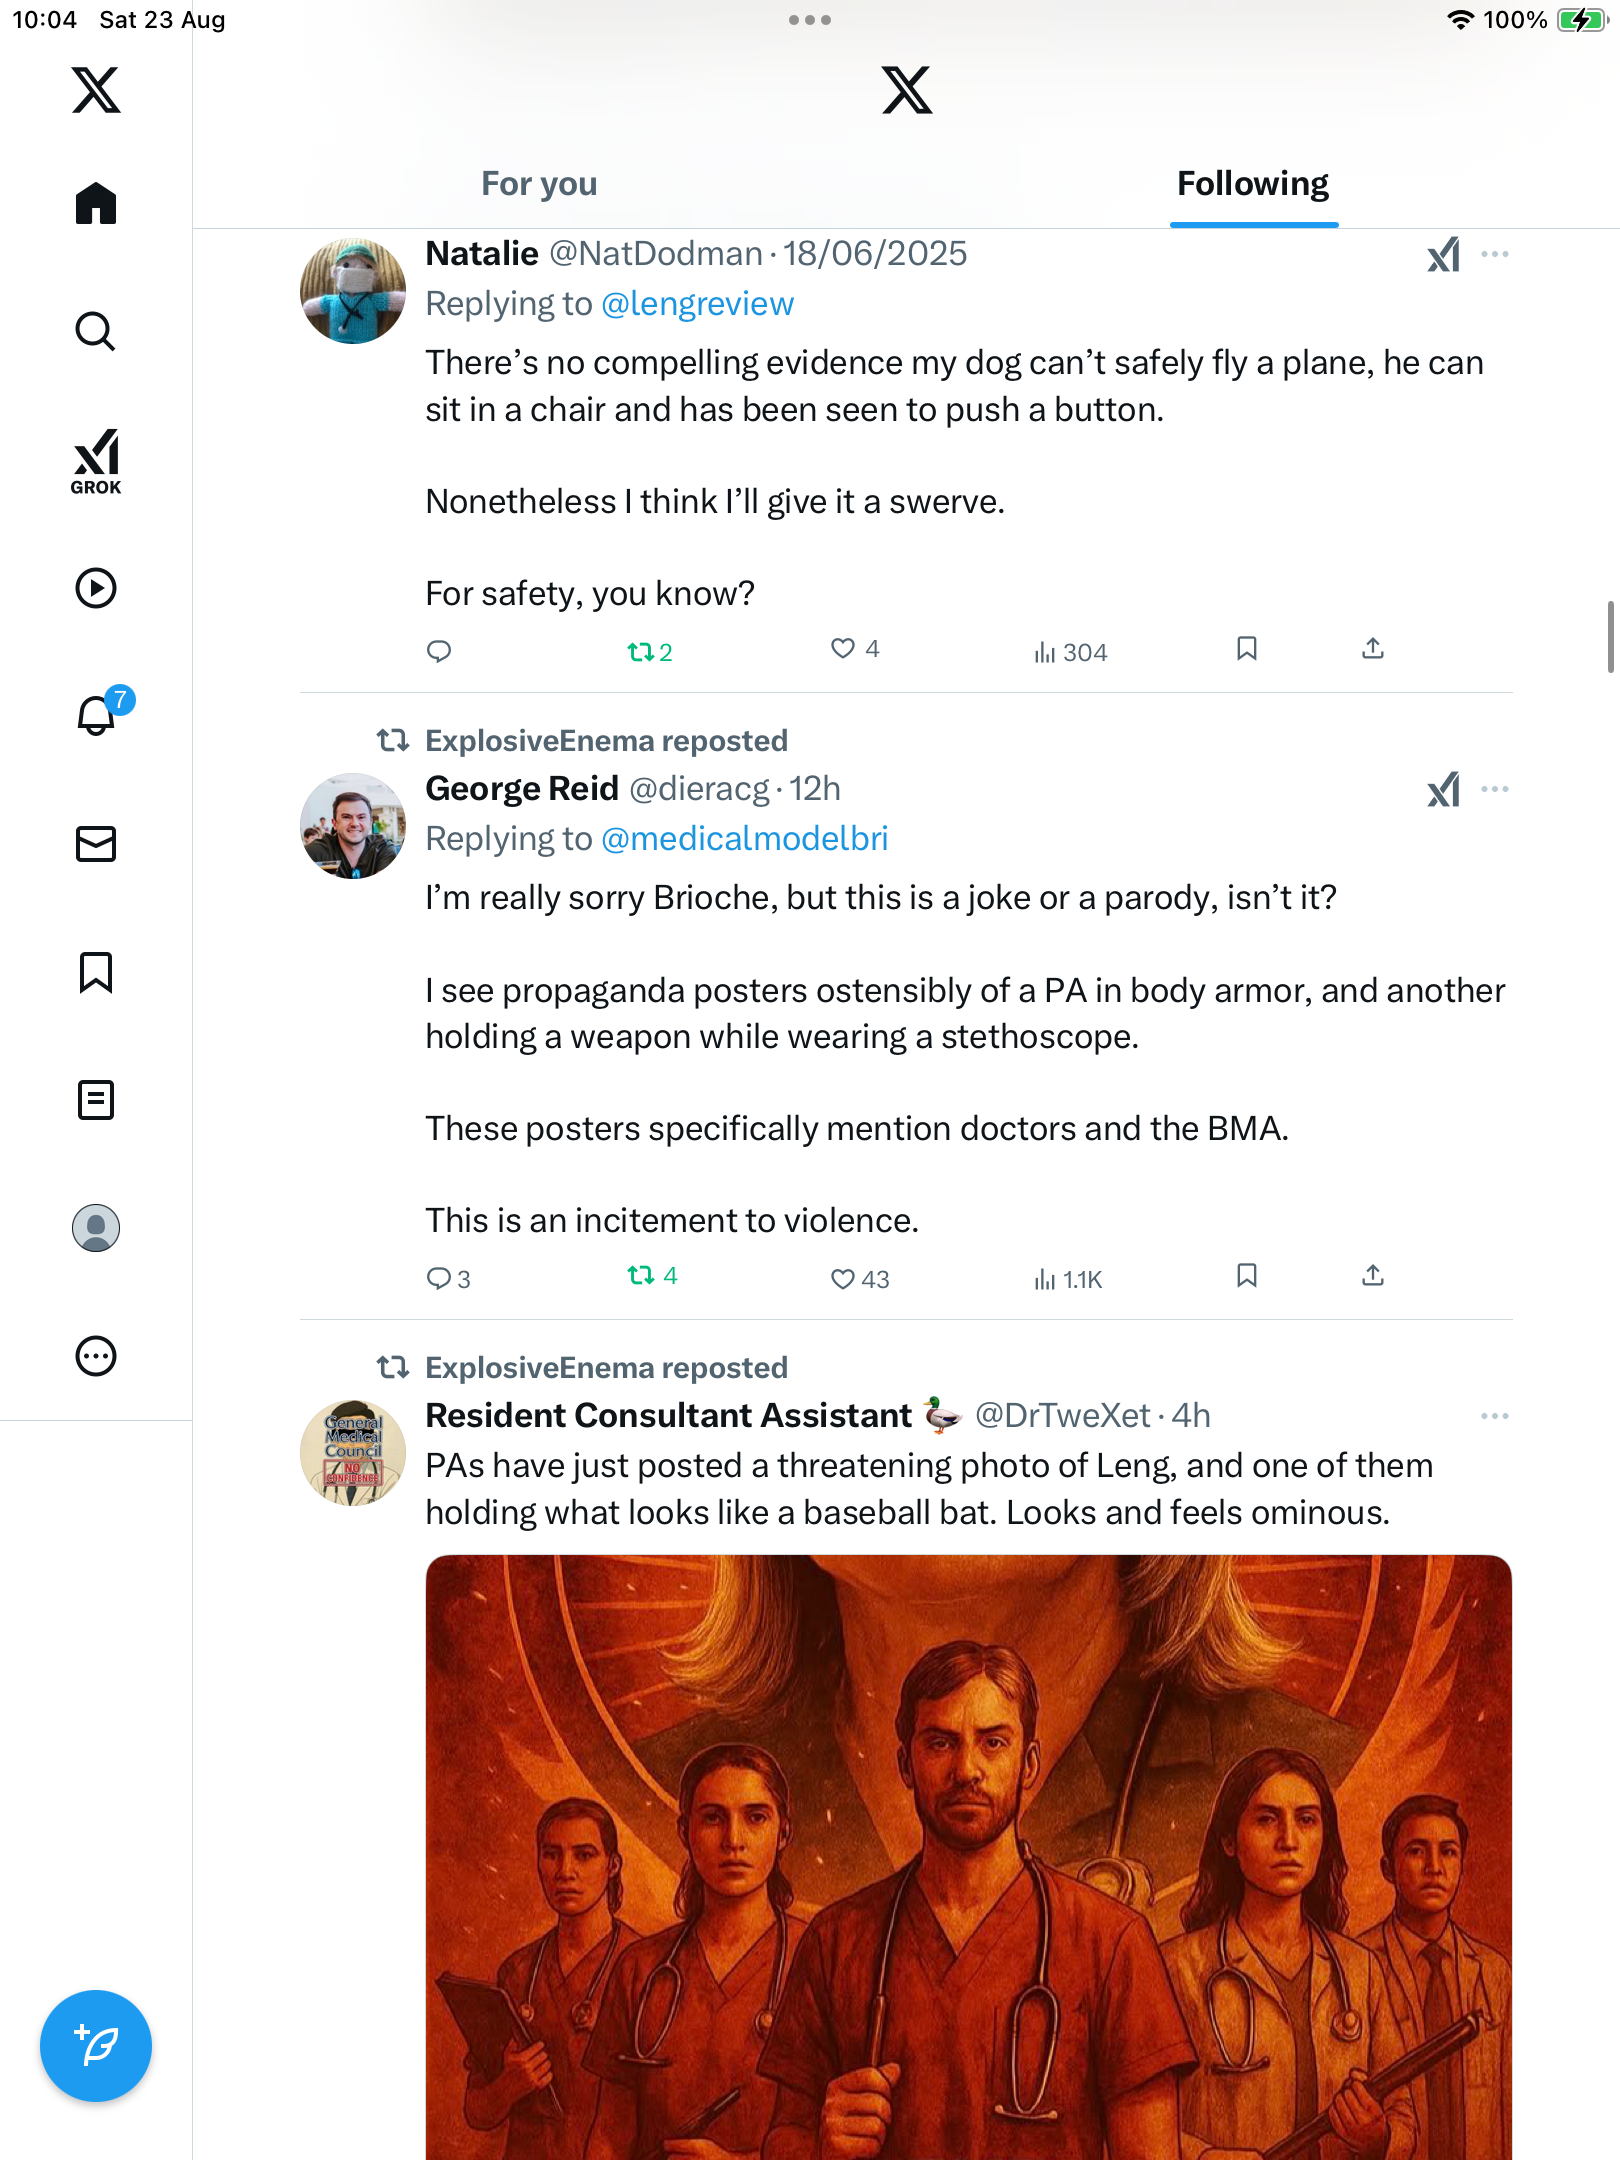This screenshot has width=1620, height=2160.
Task: Open more options on Natalie's post
Action: pyautogui.click(x=1495, y=255)
